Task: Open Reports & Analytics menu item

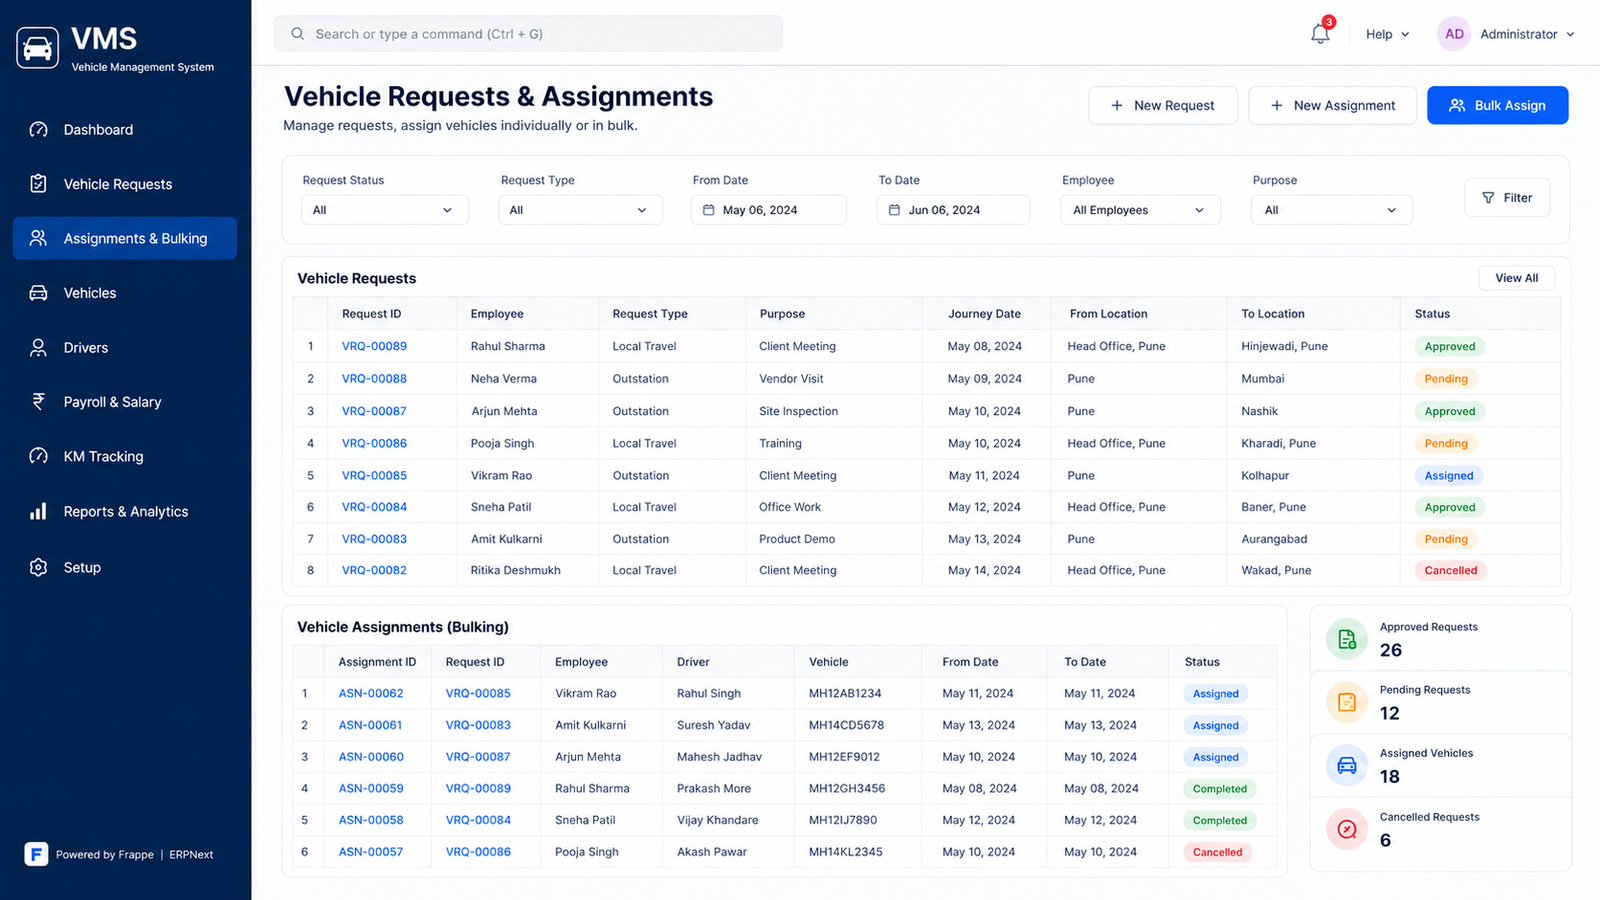Action: (125, 511)
